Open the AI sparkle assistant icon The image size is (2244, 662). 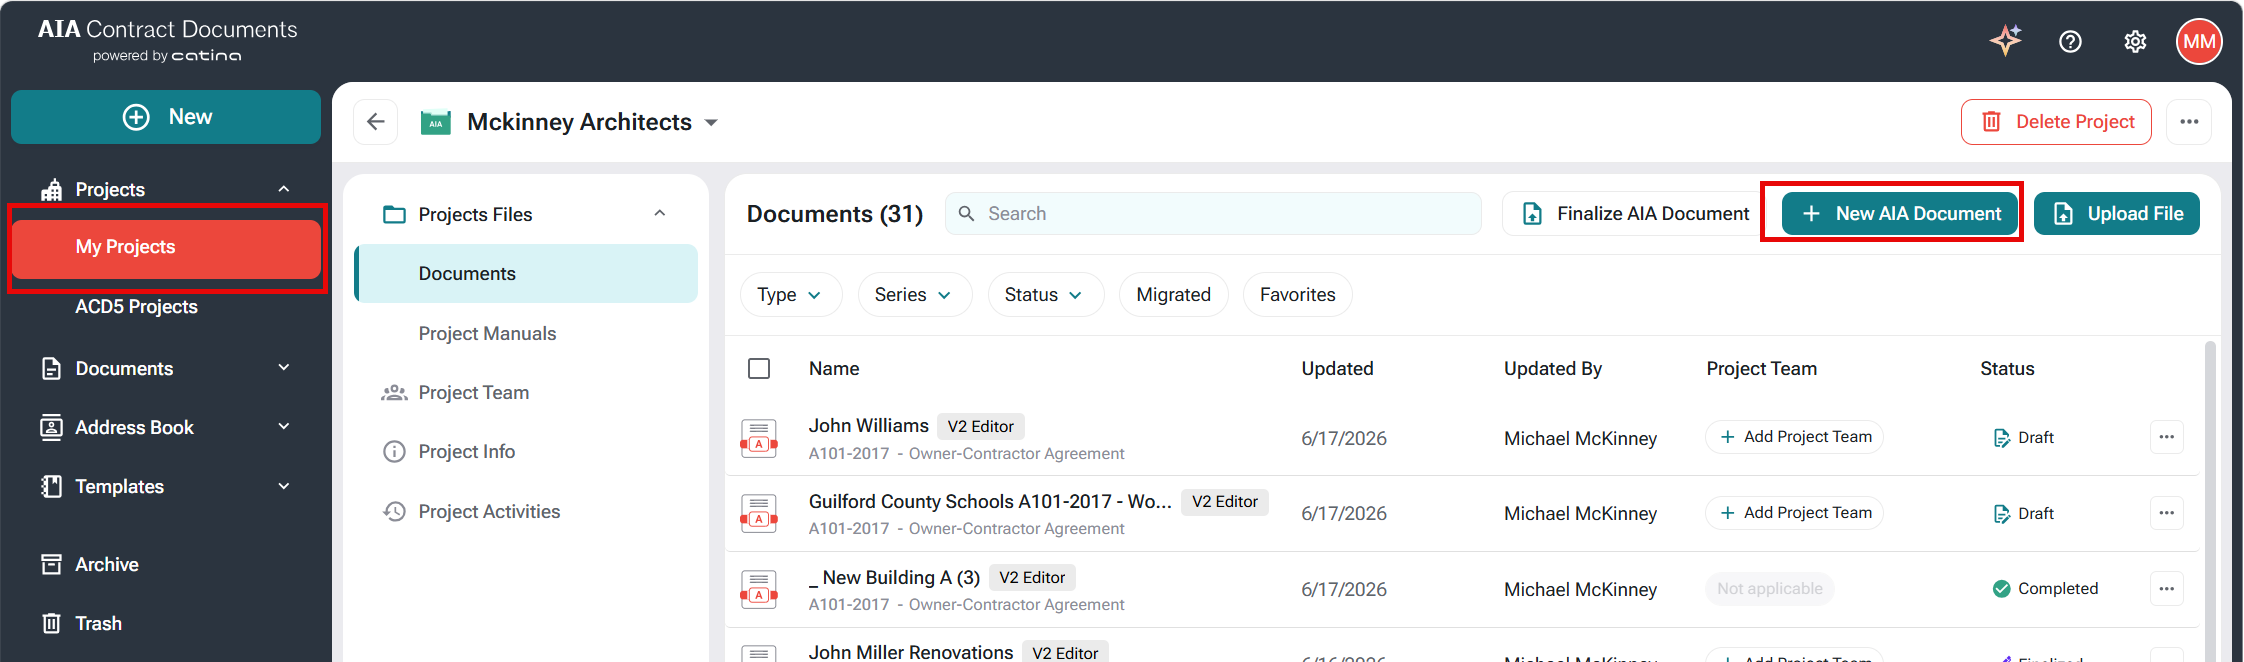(2006, 40)
